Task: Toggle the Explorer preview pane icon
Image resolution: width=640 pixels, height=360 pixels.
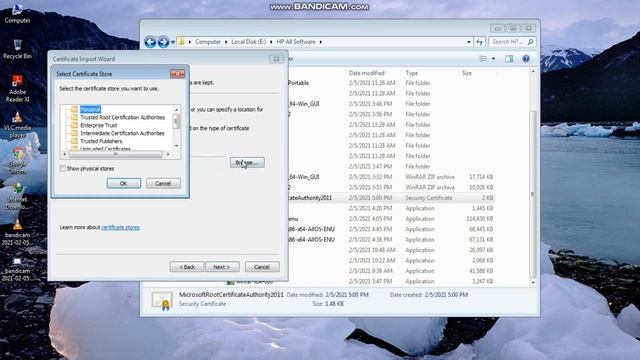Action: [x=509, y=59]
